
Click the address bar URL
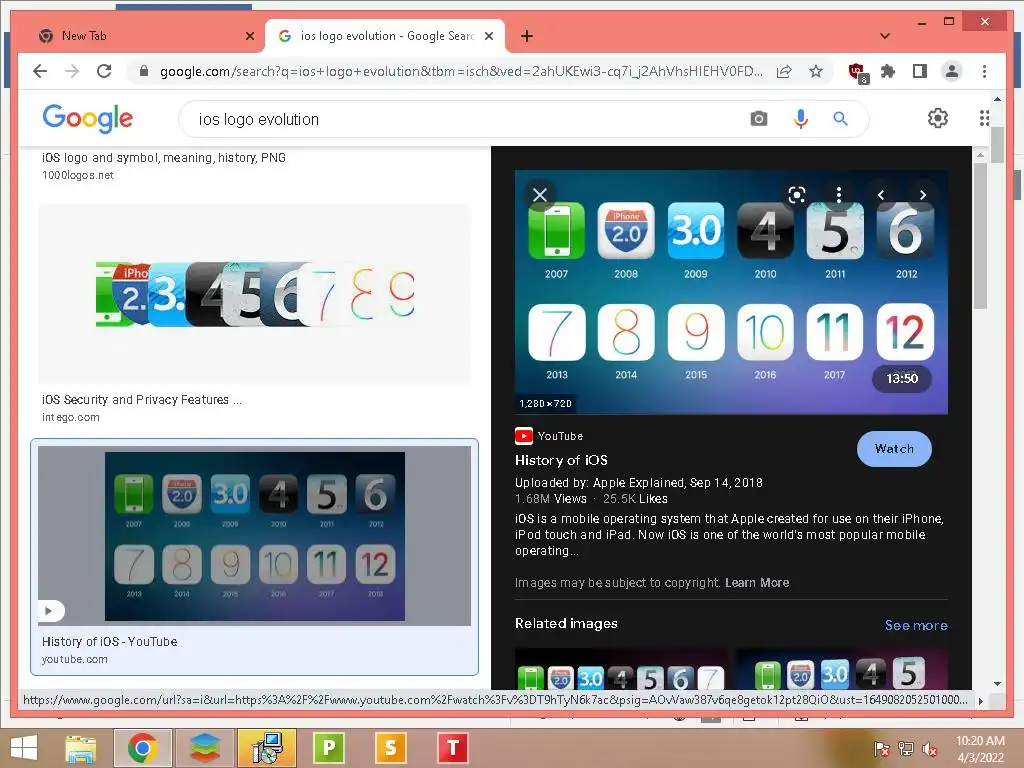coord(461,71)
